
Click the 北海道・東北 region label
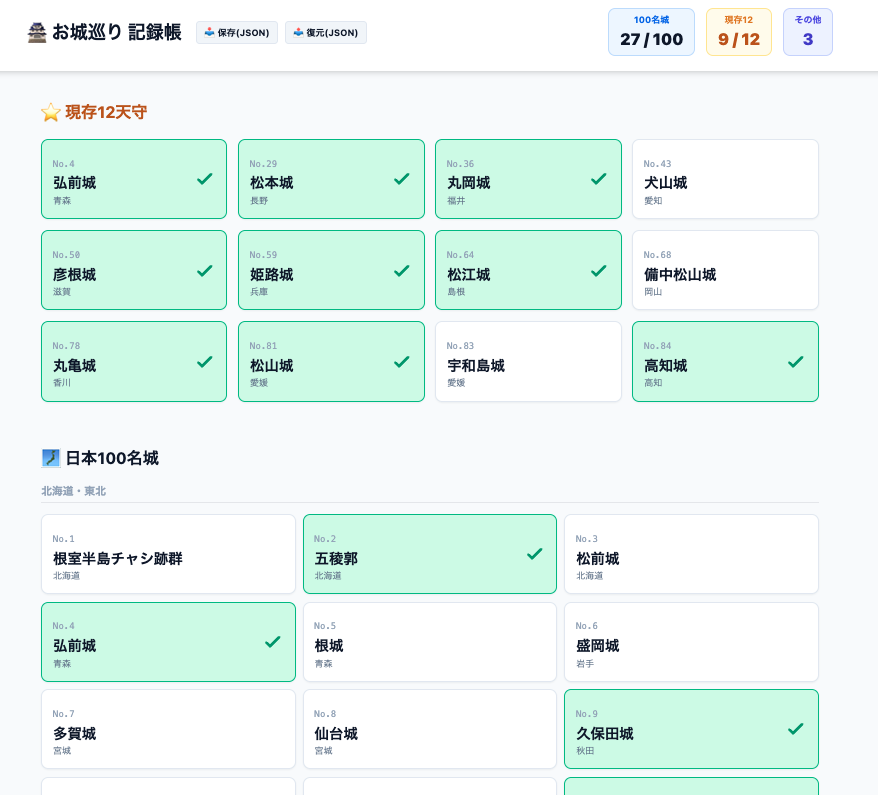click(x=73, y=491)
